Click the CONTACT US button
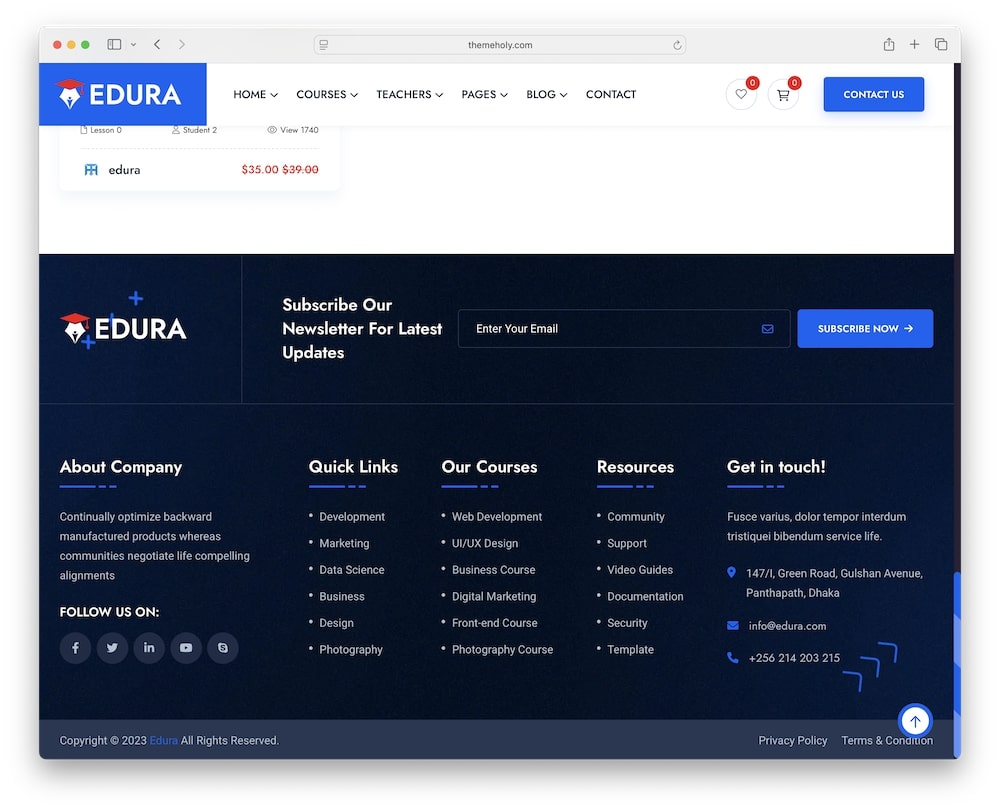Image resolution: width=1000 pixels, height=811 pixels. pyautogui.click(x=874, y=94)
